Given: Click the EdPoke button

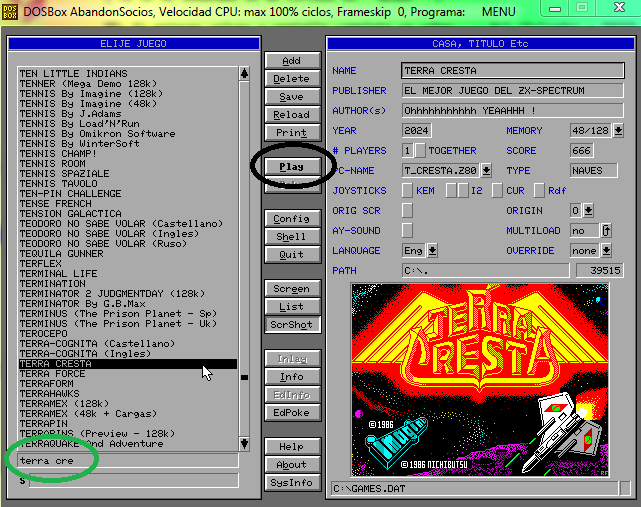Looking at the screenshot, I should (x=292, y=413).
